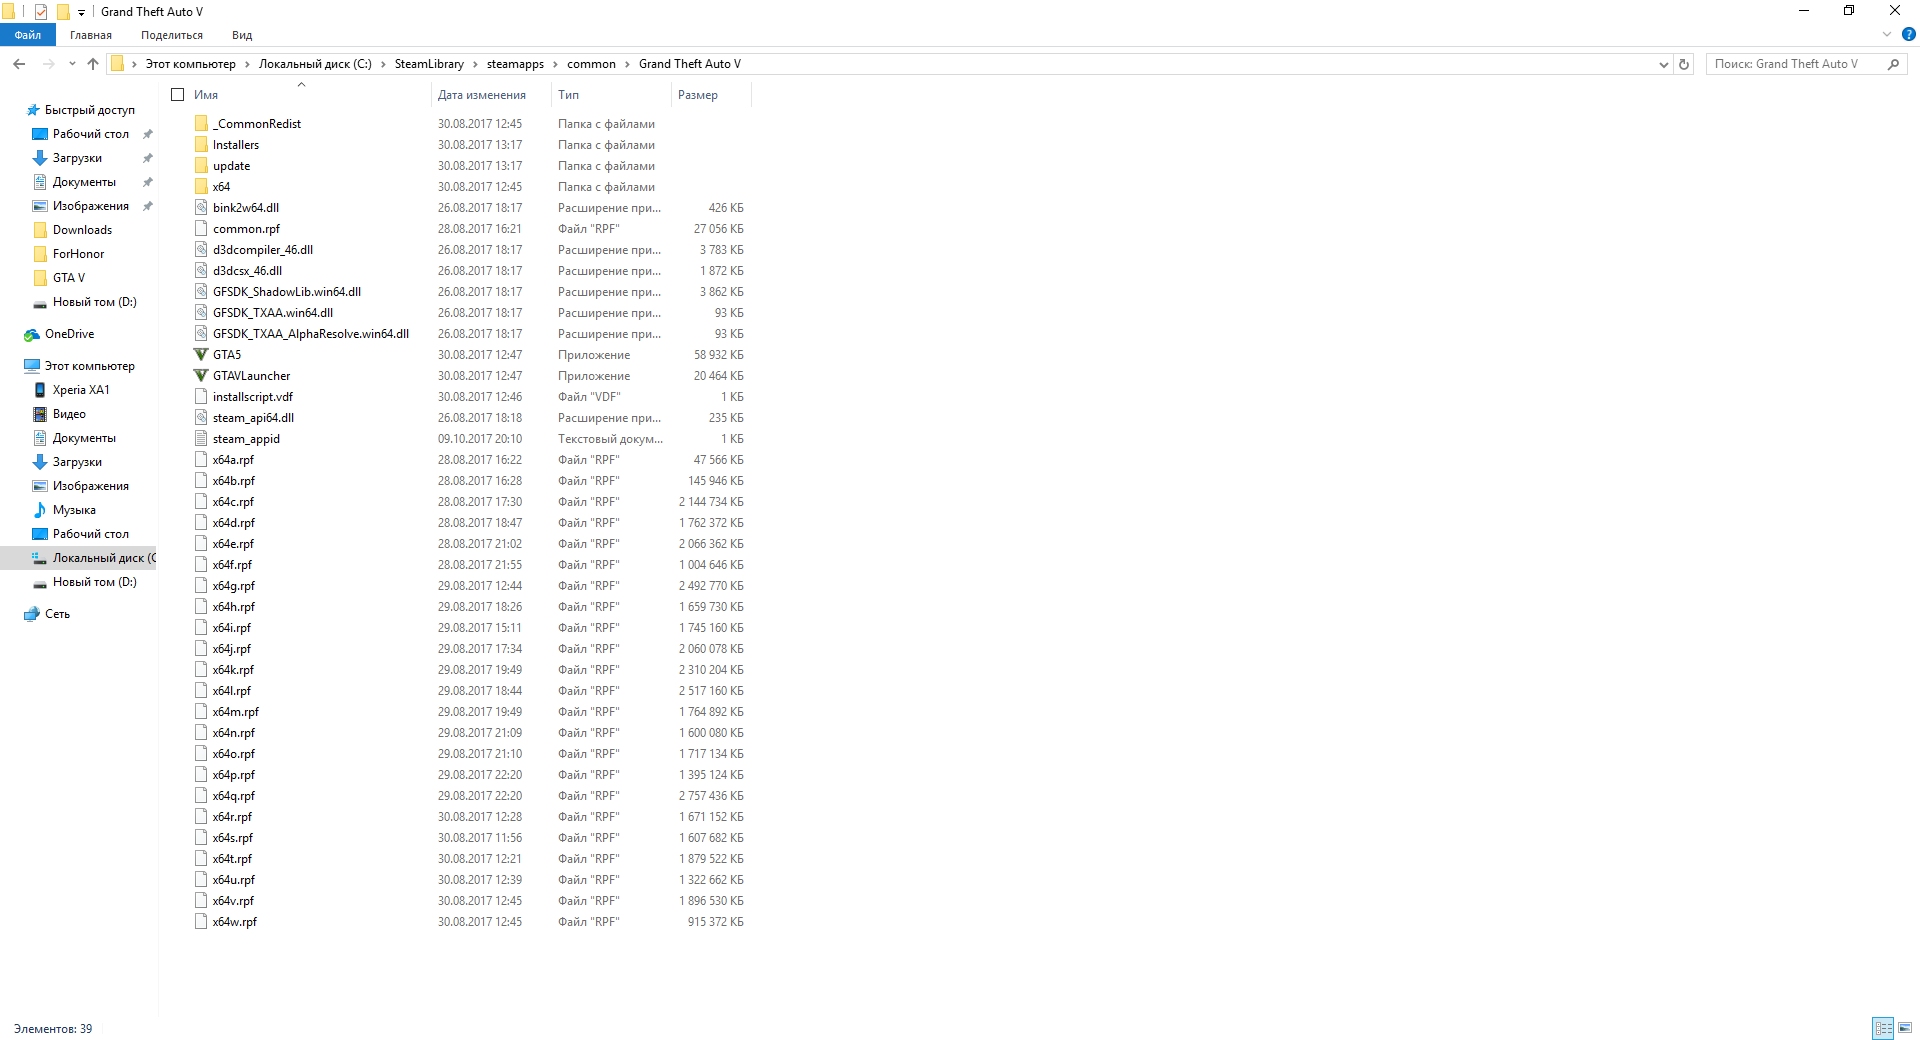The image size is (1920, 1040).
Task: Open Explorer help question mark
Action: [1908, 34]
